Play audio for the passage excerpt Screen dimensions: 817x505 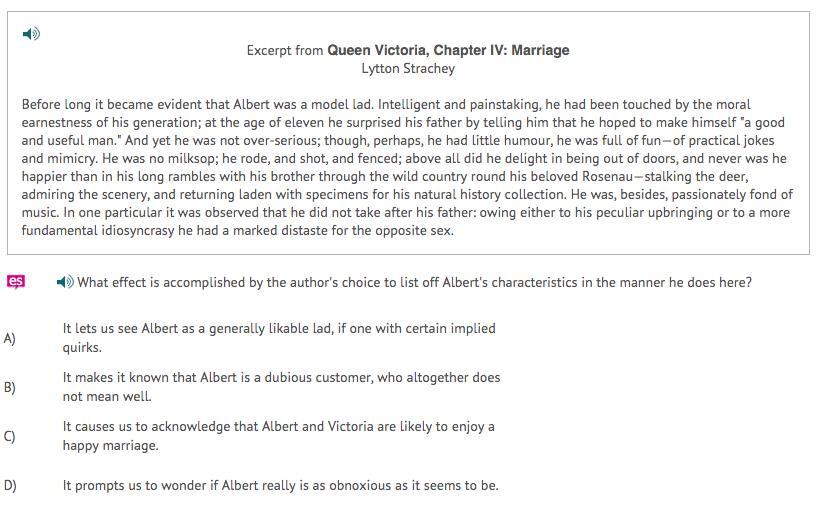[31, 34]
